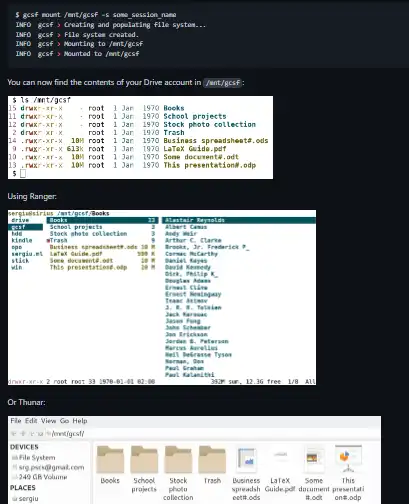Select Albert Camus in Ranger's preview column
The height and width of the screenshot is (504, 409).
click(x=186, y=227)
